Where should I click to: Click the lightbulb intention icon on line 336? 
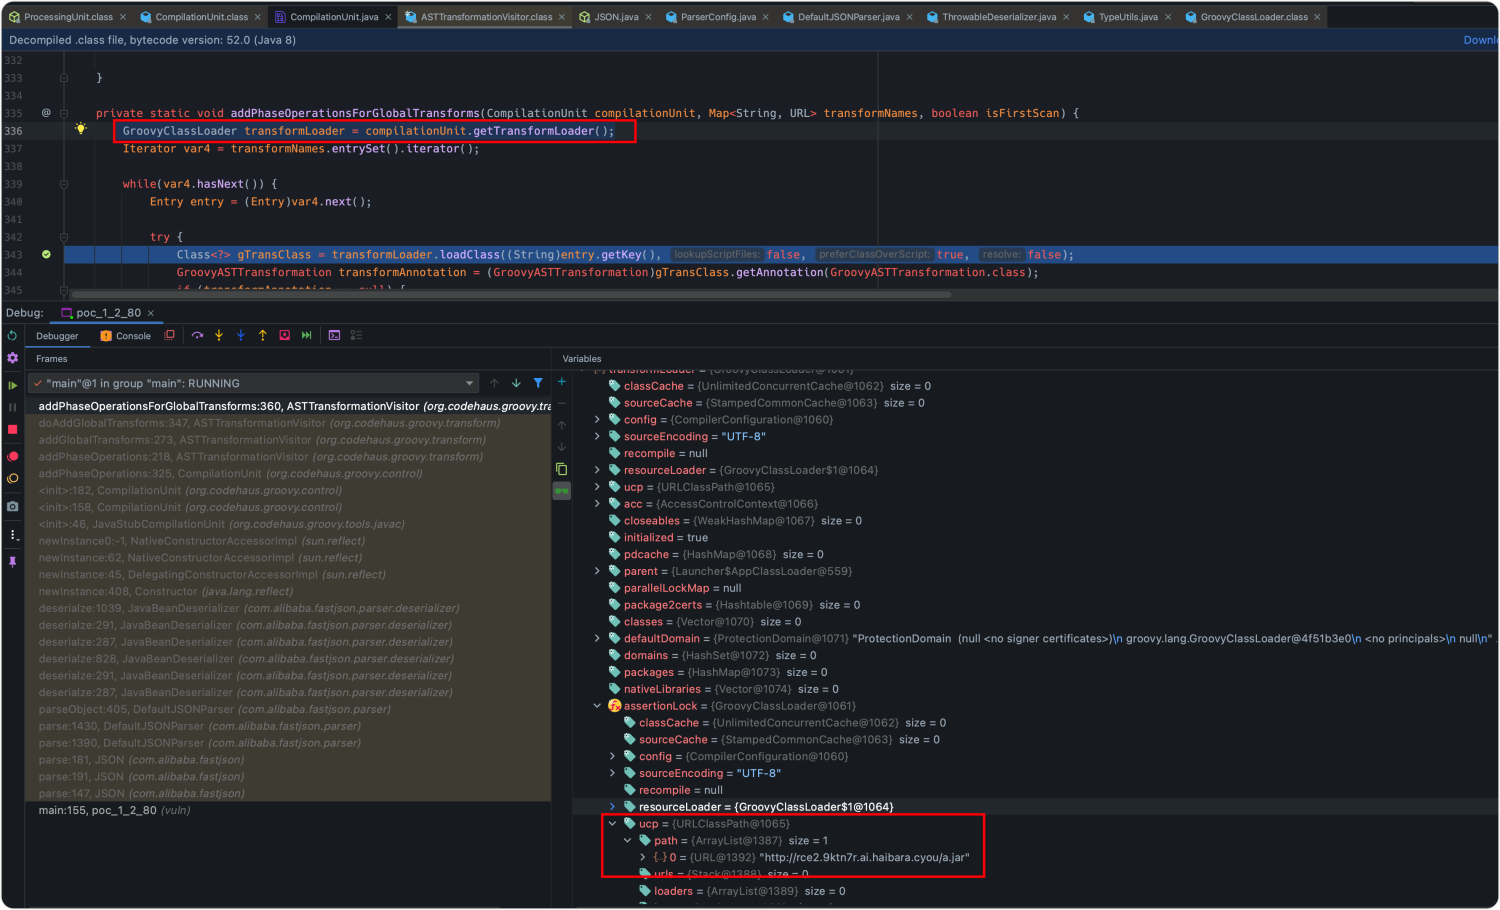pos(80,129)
